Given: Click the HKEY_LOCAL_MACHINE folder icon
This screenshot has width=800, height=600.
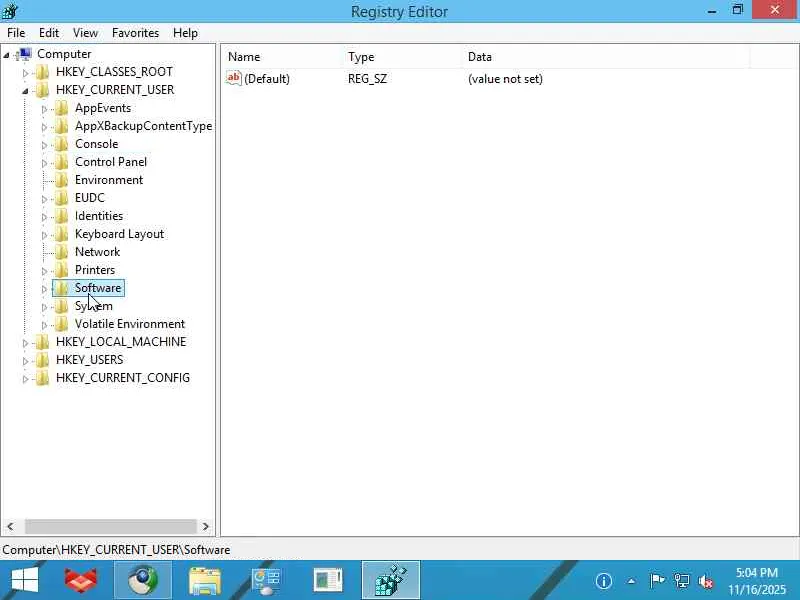Looking at the screenshot, I should (x=42, y=342).
